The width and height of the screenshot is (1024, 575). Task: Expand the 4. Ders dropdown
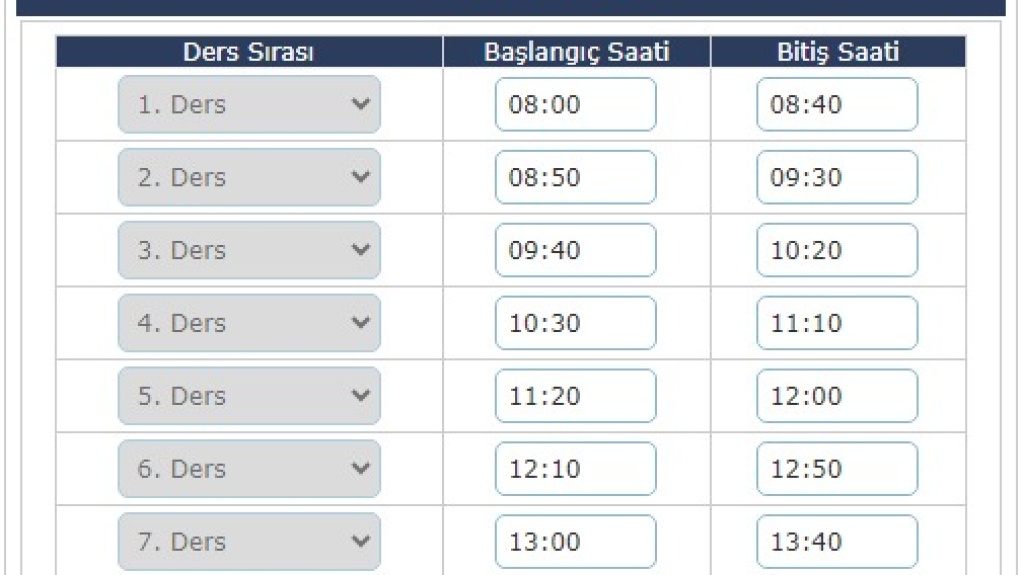point(249,323)
